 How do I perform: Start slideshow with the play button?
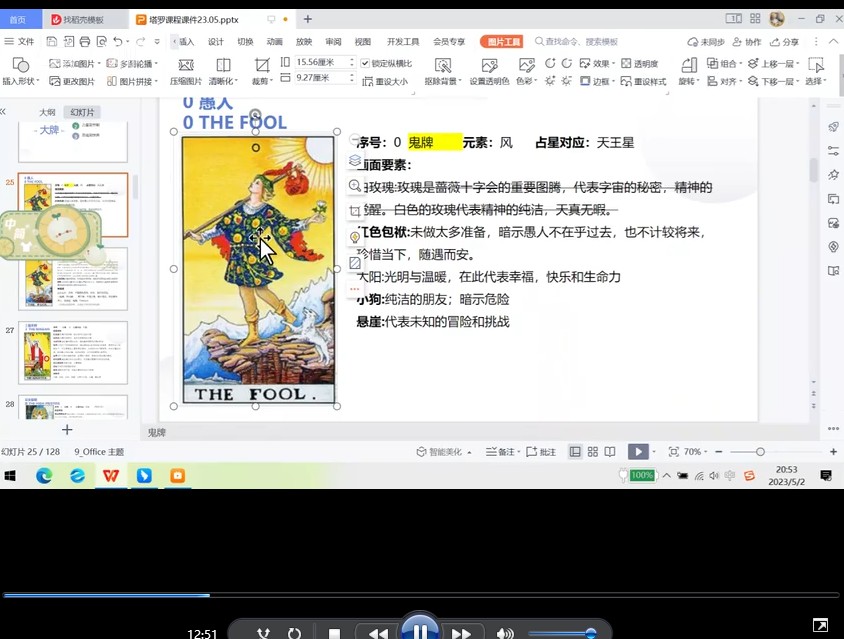pos(637,451)
